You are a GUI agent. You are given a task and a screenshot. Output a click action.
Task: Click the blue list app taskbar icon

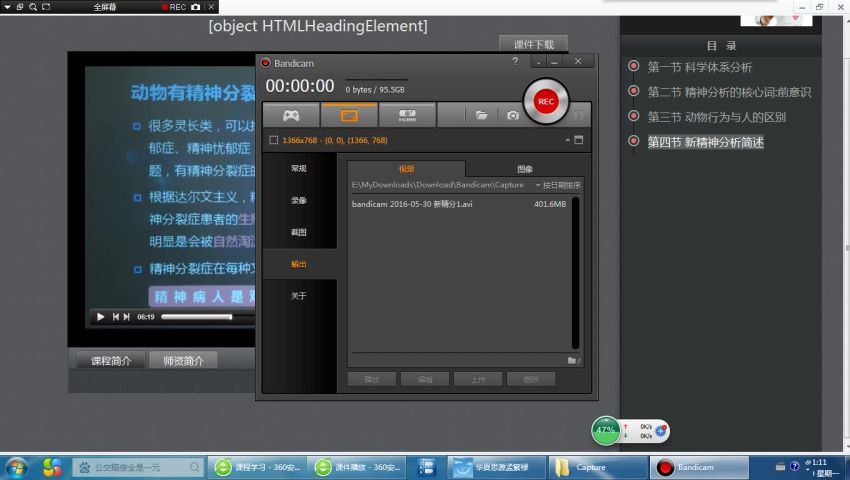tap(427, 468)
